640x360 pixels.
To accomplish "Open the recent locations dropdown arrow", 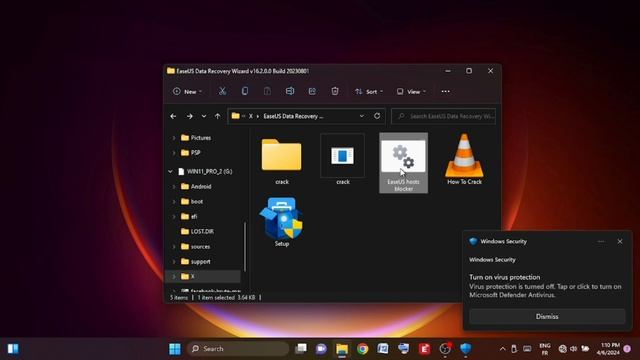I will (x=204, y=116).
